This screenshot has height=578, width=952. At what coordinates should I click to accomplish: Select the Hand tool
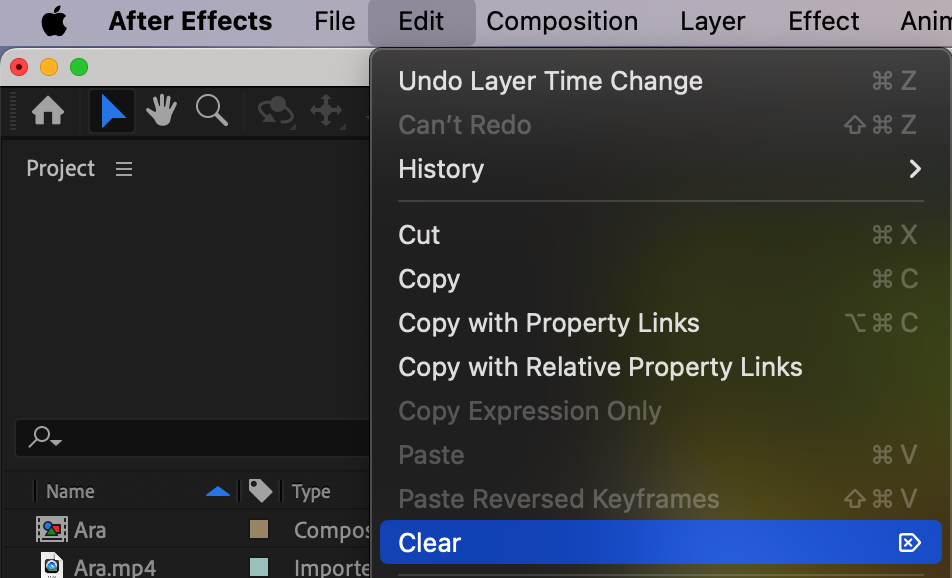tap(162, 111)
